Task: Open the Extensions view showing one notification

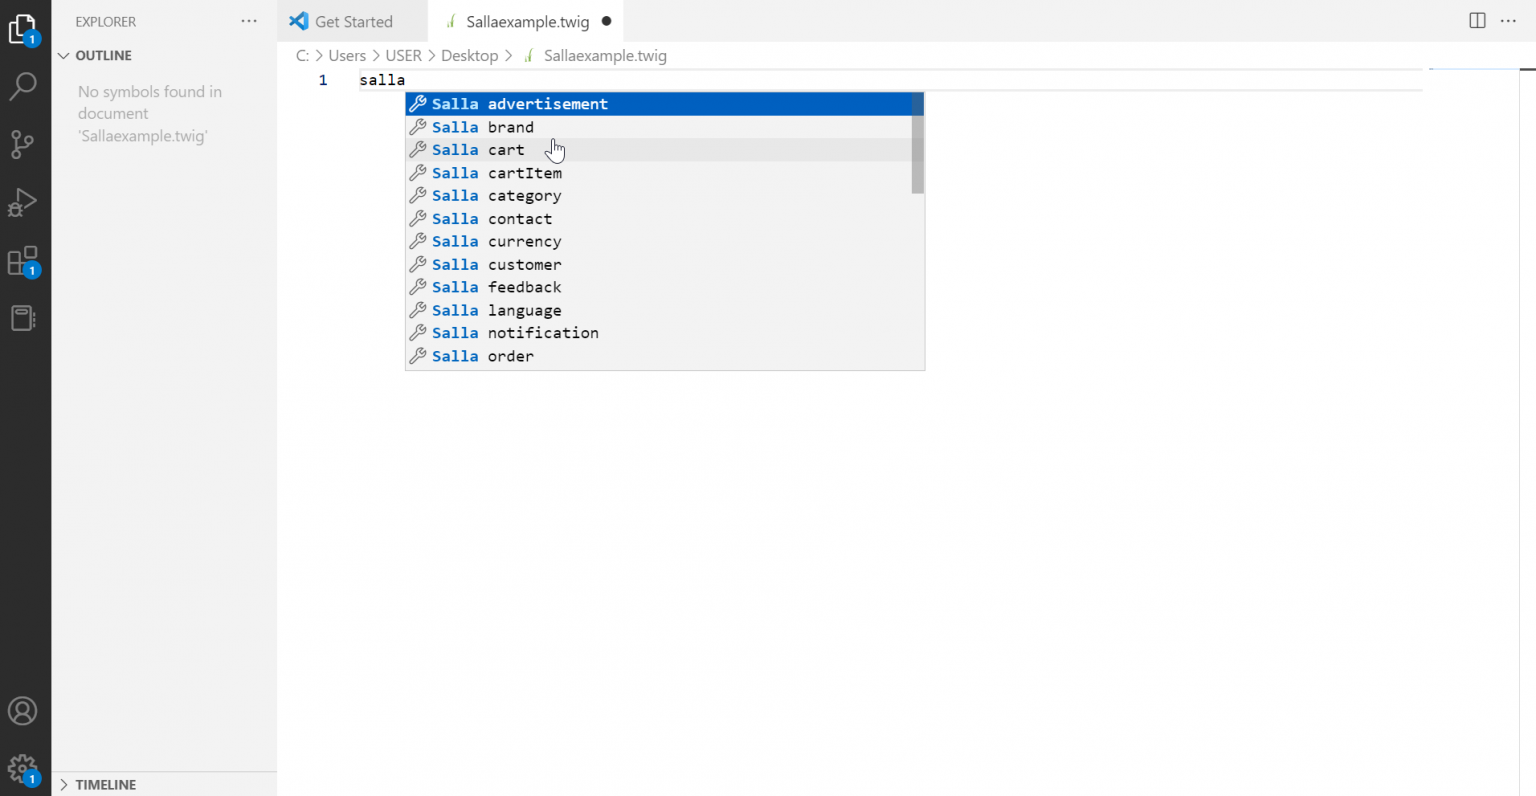Action: (24, 262)
